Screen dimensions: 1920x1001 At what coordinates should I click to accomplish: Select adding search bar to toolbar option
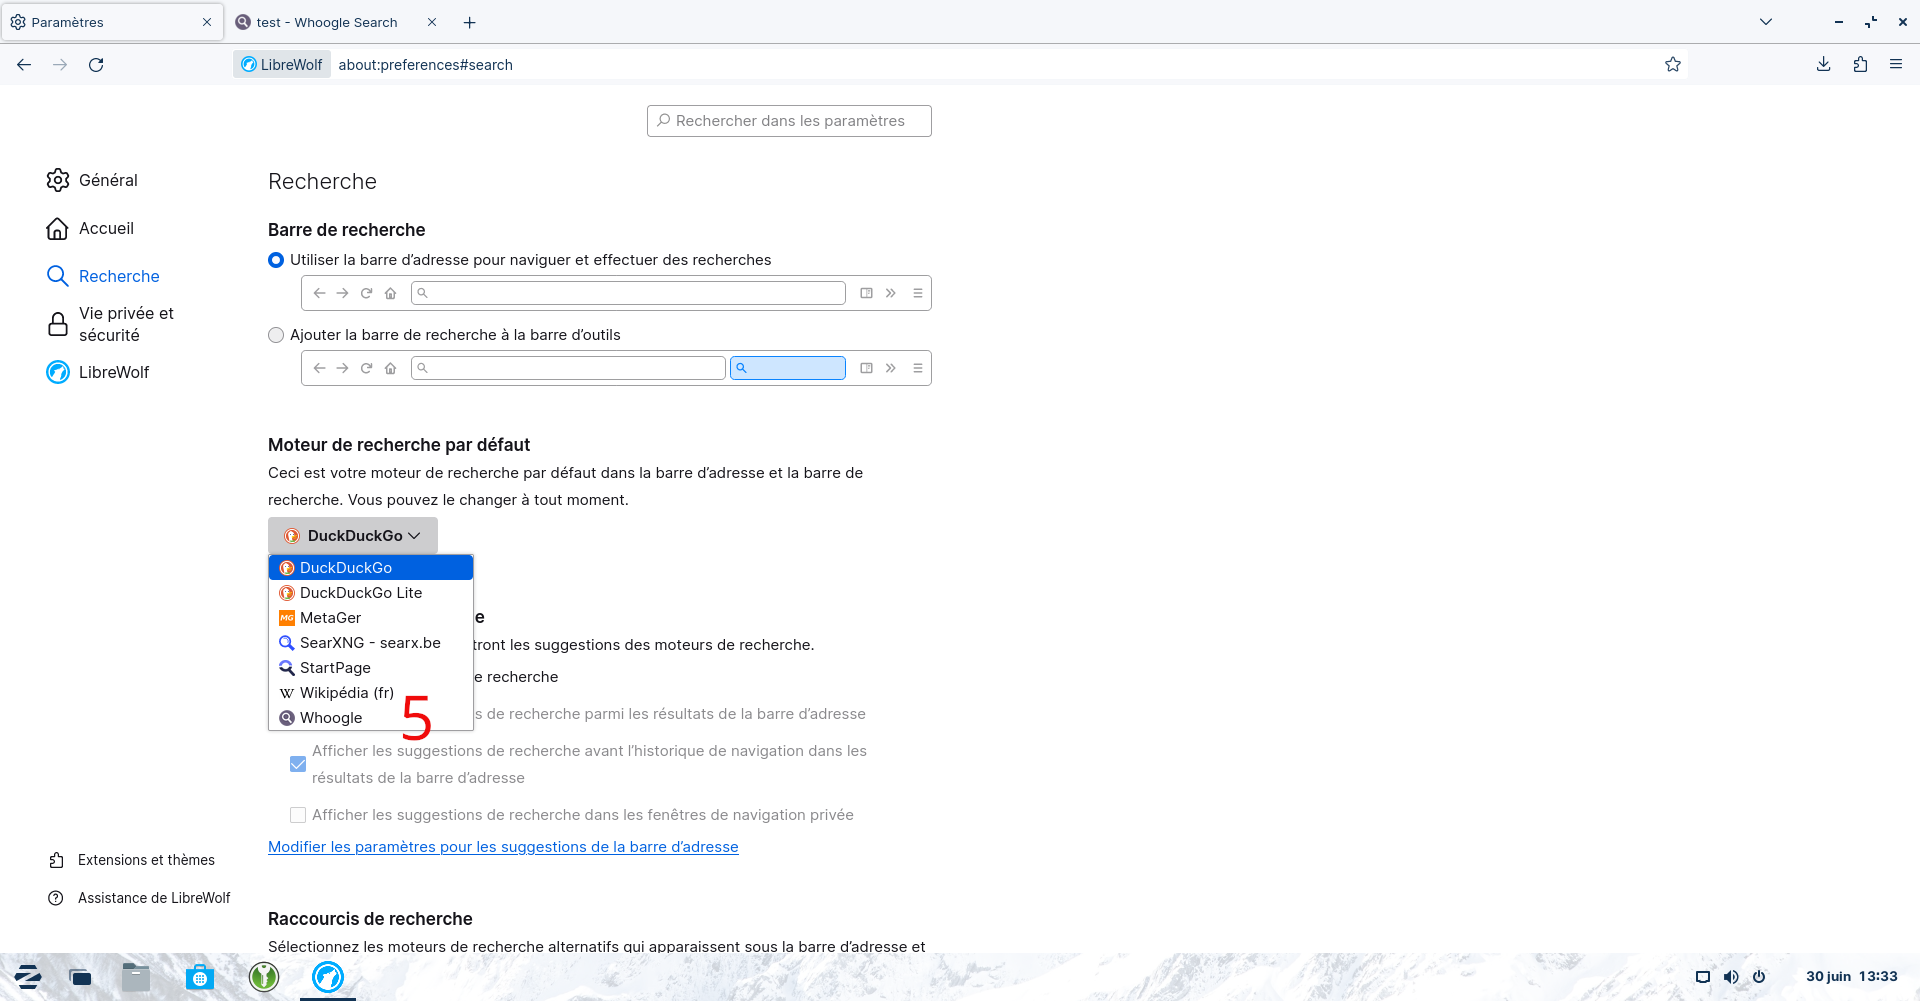(276, 335)
